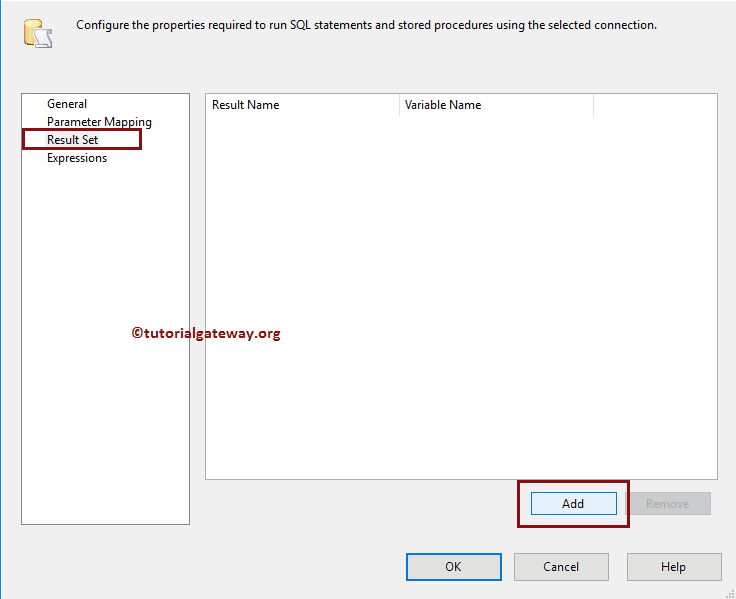Viewport: 736px width, 599px height.
Task: Click the window resize grip corner
Action: (x=730, y=594)
